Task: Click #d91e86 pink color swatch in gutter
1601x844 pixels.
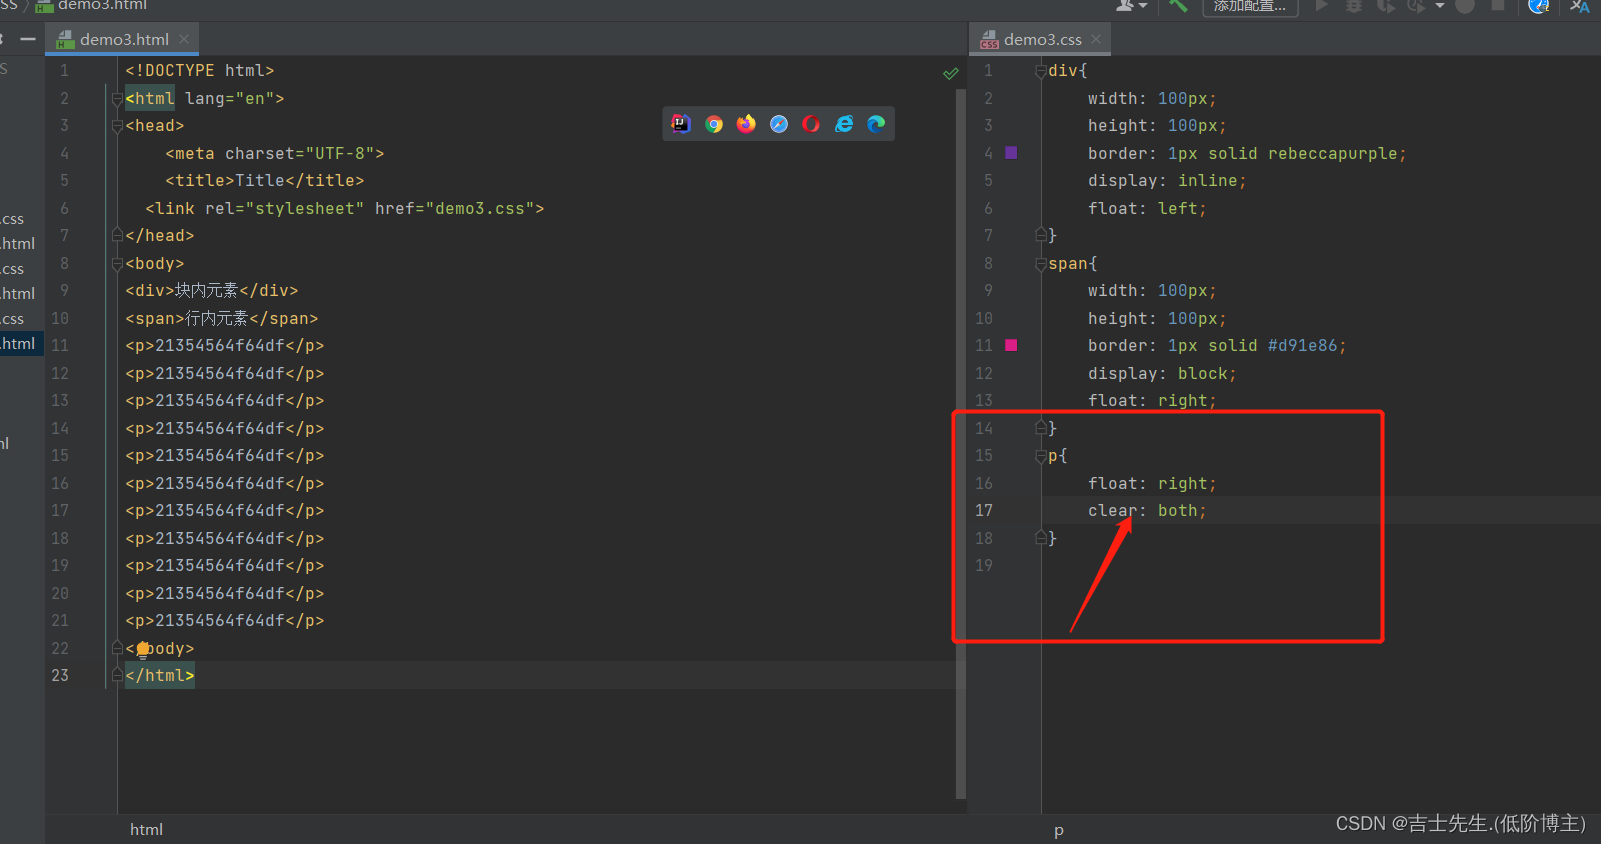Action: pos(1011,345)
